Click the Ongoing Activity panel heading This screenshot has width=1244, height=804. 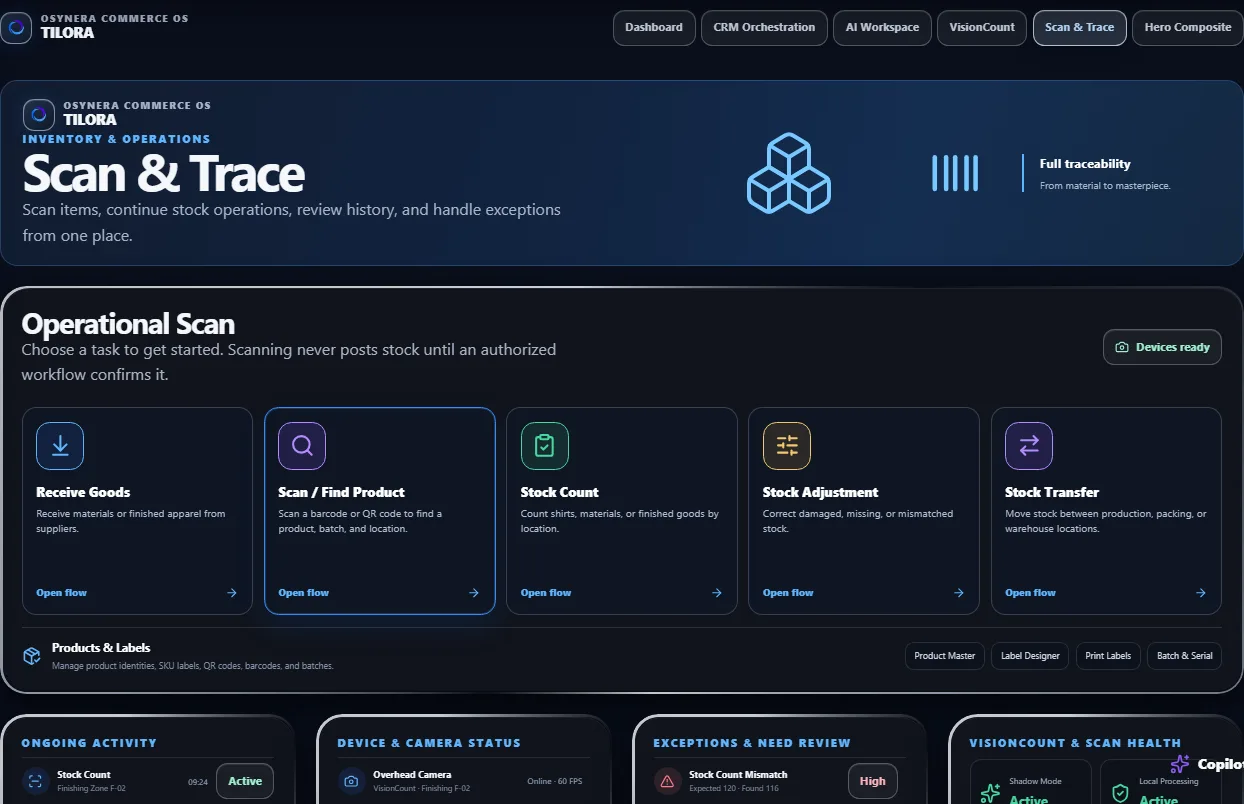click(x=89, y=743)
